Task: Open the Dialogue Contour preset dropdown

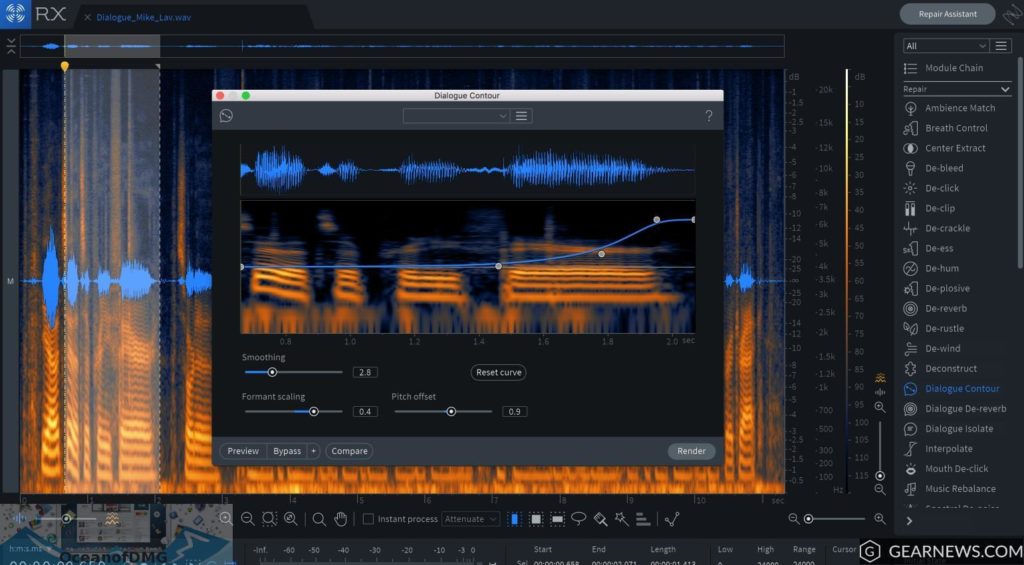Action: (456, 116)
